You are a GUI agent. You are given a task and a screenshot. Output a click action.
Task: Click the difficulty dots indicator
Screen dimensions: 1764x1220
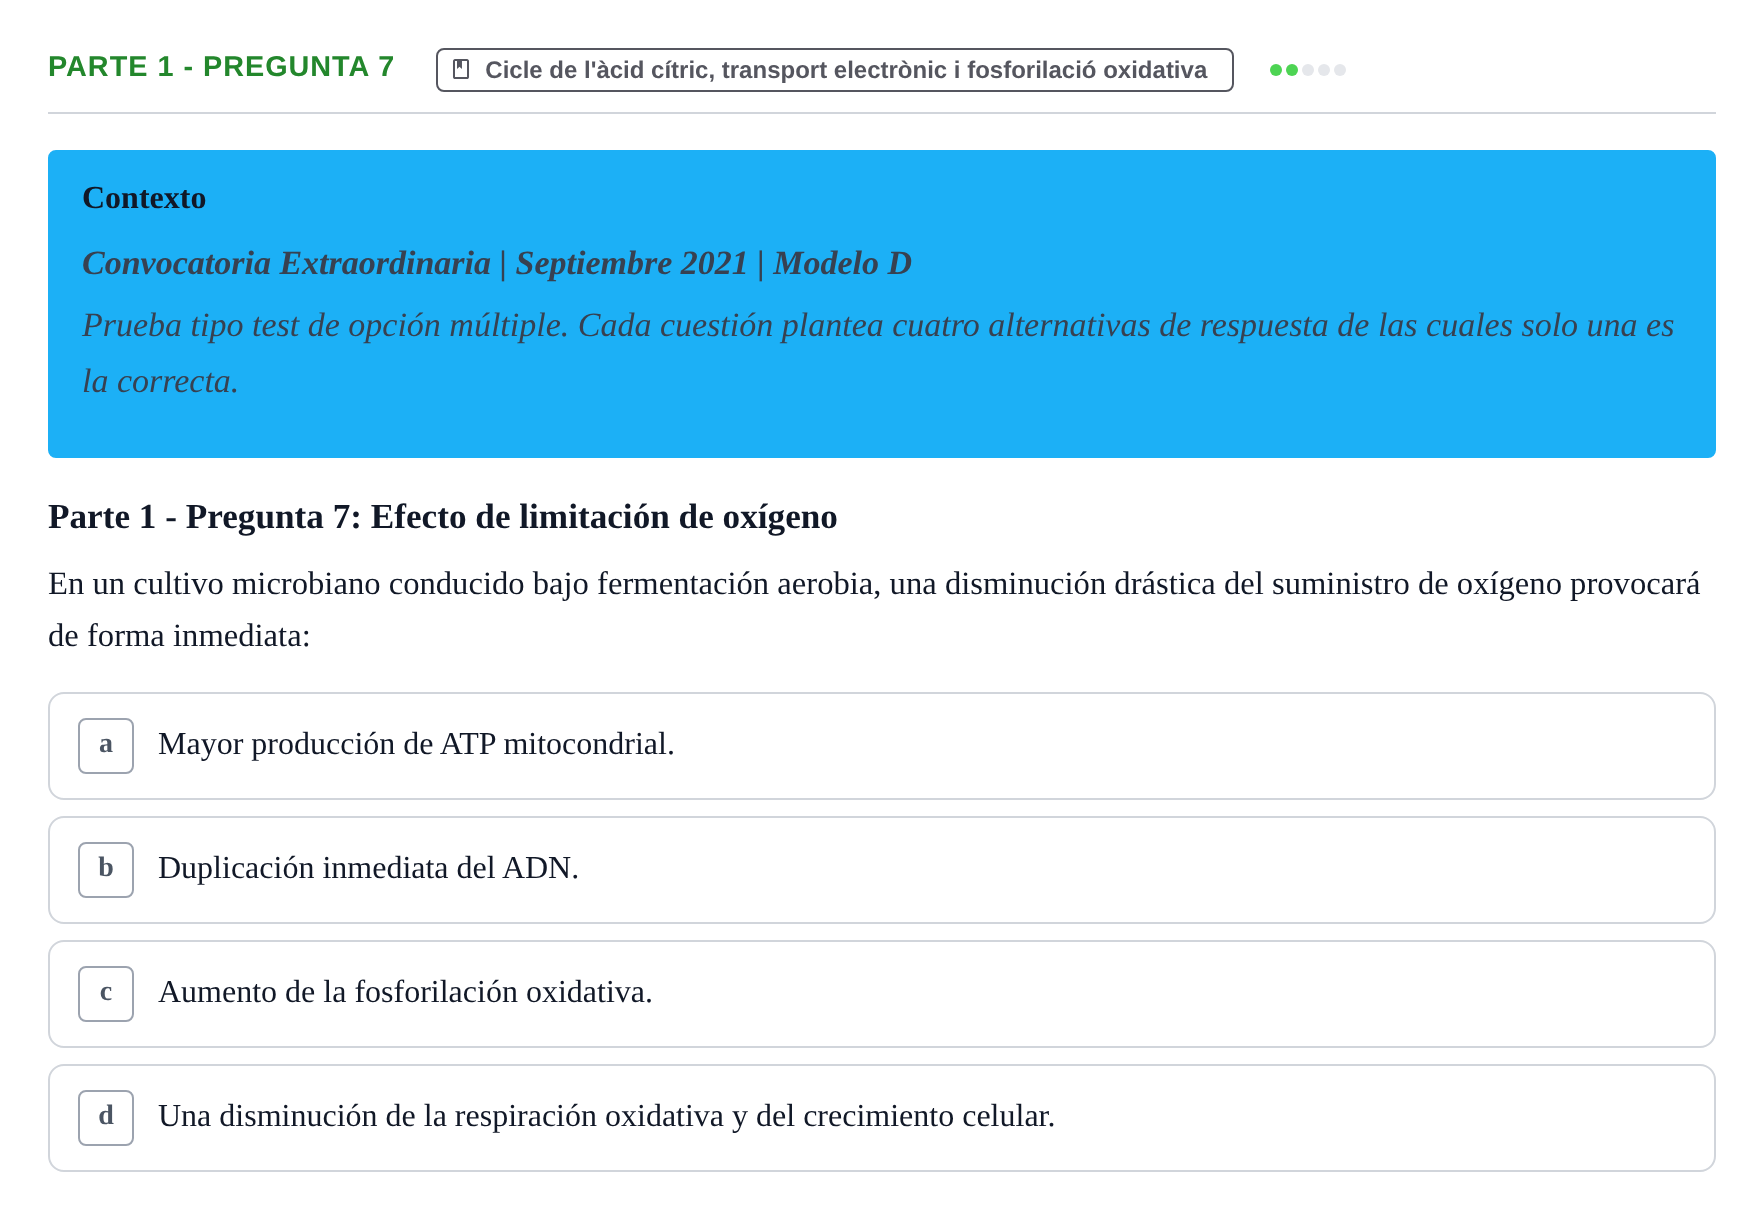(x=1307, y=70)
